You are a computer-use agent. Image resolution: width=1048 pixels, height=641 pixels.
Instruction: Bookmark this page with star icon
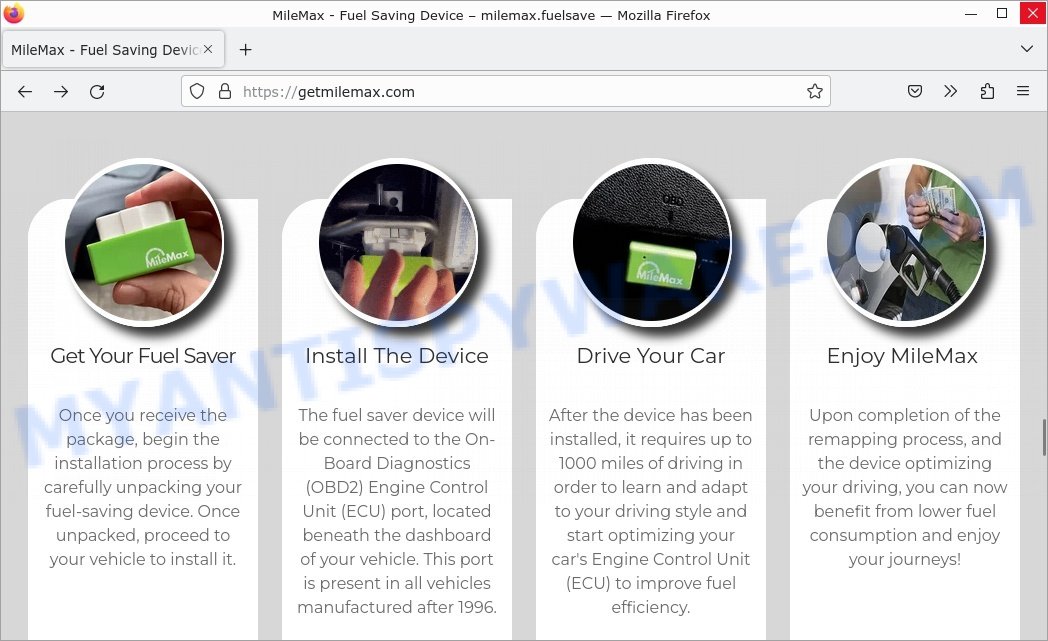pos(814,92)
